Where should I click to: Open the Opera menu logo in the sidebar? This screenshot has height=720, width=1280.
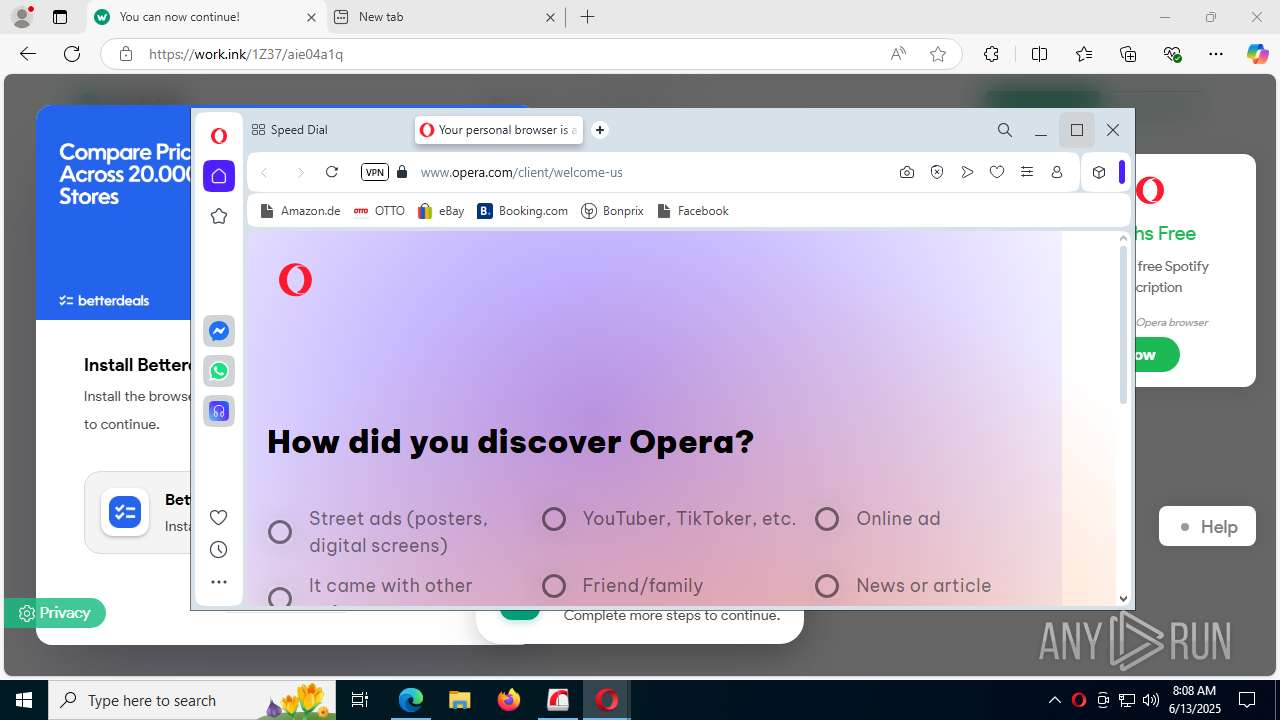(219, 136)
